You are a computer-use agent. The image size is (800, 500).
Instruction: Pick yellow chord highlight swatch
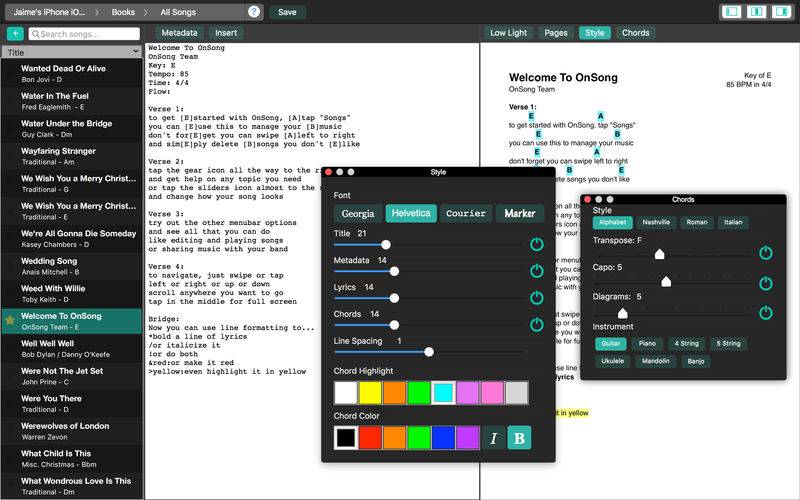[x=370, y=393]
